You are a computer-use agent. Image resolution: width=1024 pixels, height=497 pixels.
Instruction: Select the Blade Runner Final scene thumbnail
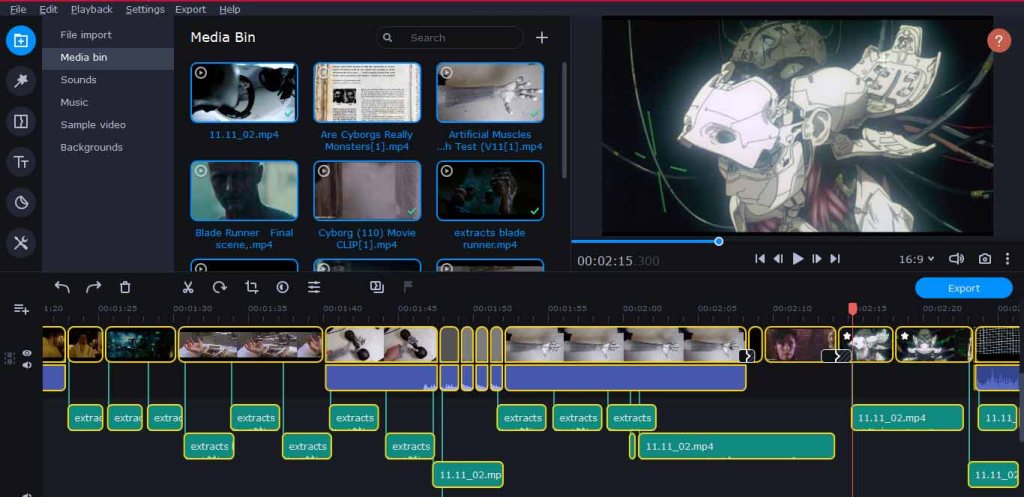244,191
